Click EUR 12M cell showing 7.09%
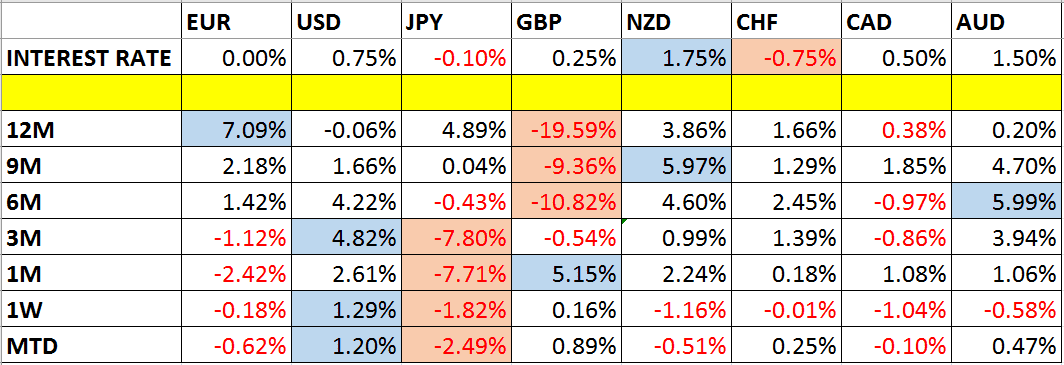This screenshot has width=1064, height=365. pos(237,130)
